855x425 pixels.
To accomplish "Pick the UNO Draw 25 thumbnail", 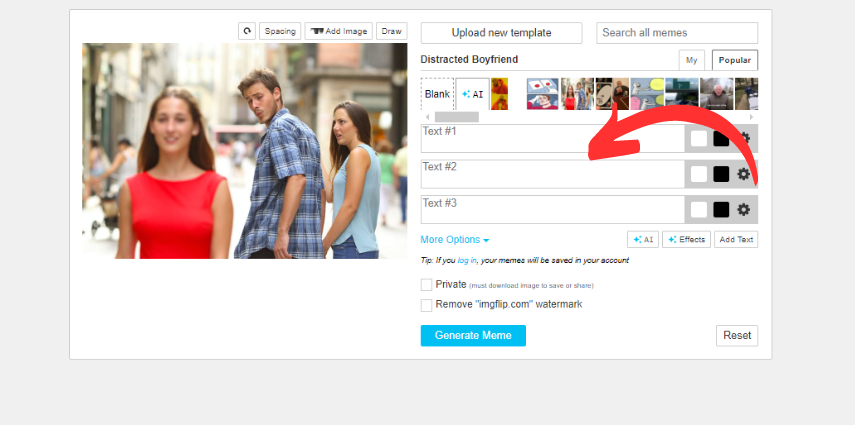I will coord(612,94).
